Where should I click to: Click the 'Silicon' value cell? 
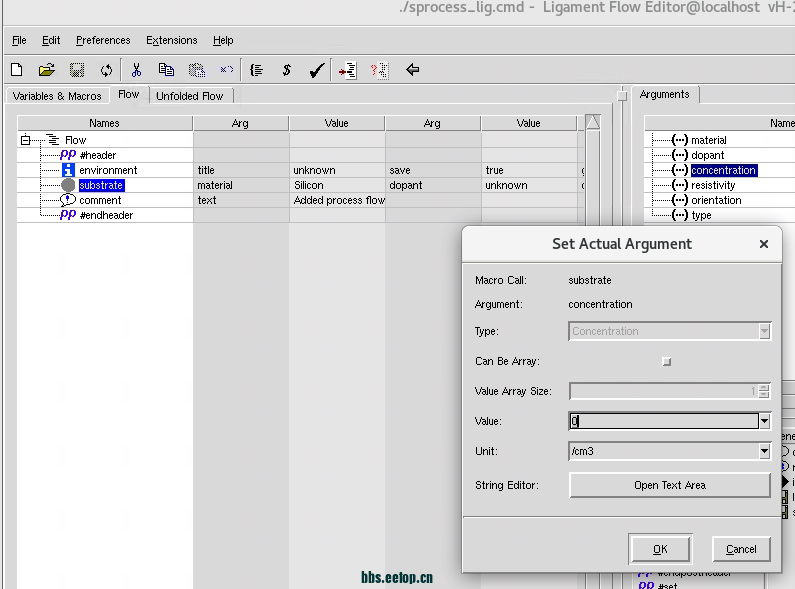point(337,185)
